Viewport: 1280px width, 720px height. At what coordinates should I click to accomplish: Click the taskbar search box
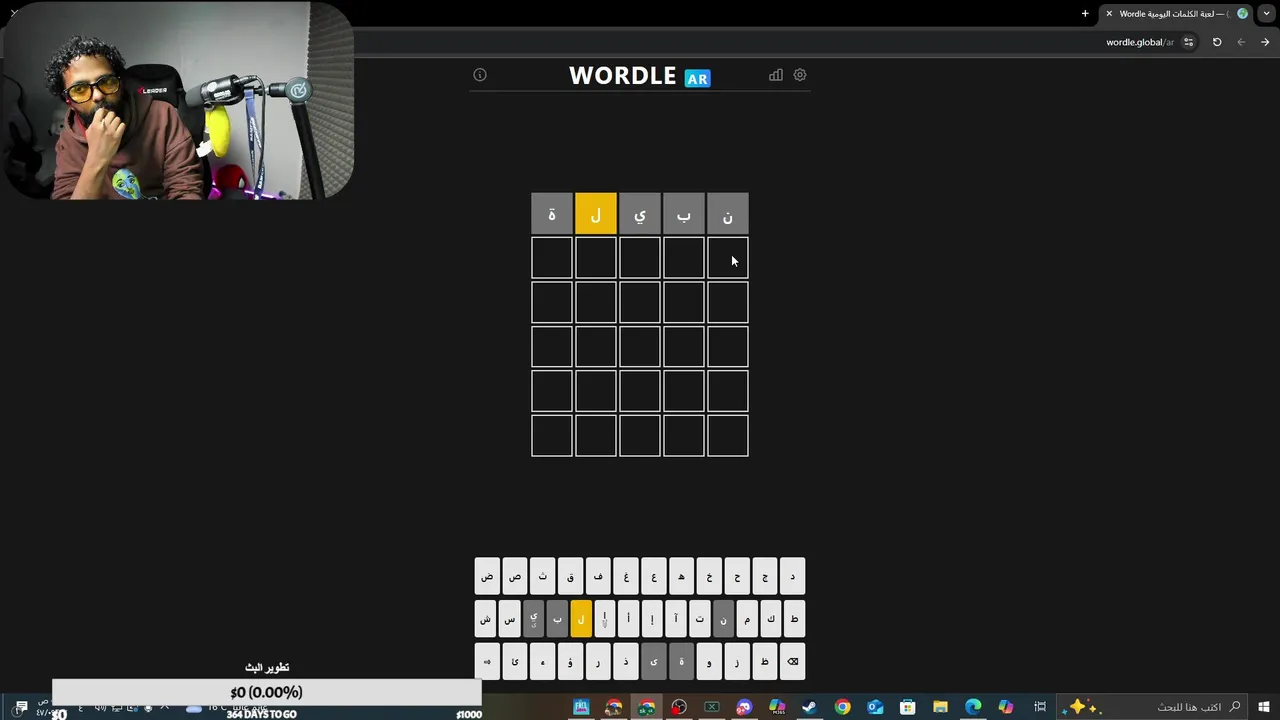(x=1154, y=707)
